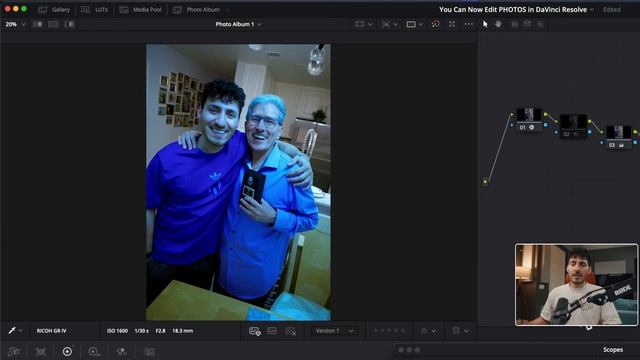
Task: Open the color match palette icon
Action: tap(40, 351)
